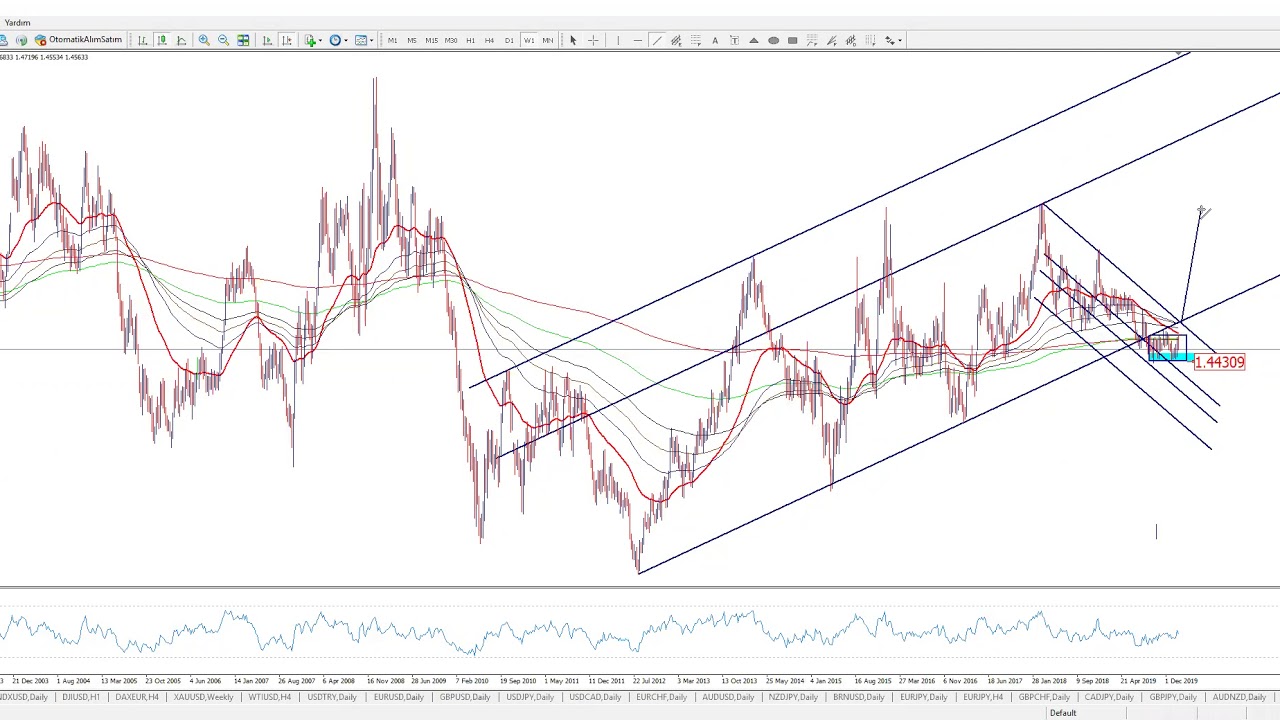Open the WTIUSD,H4 chart tab
This screenshot has width=1280, height=720.
coord(270,697)
